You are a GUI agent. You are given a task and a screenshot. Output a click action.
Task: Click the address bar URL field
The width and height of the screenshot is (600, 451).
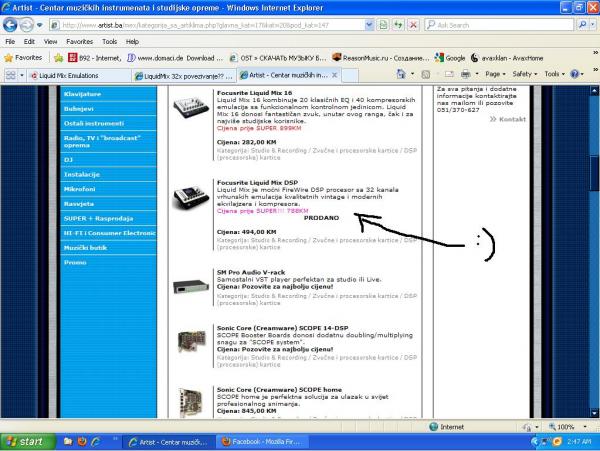point(207,25)
